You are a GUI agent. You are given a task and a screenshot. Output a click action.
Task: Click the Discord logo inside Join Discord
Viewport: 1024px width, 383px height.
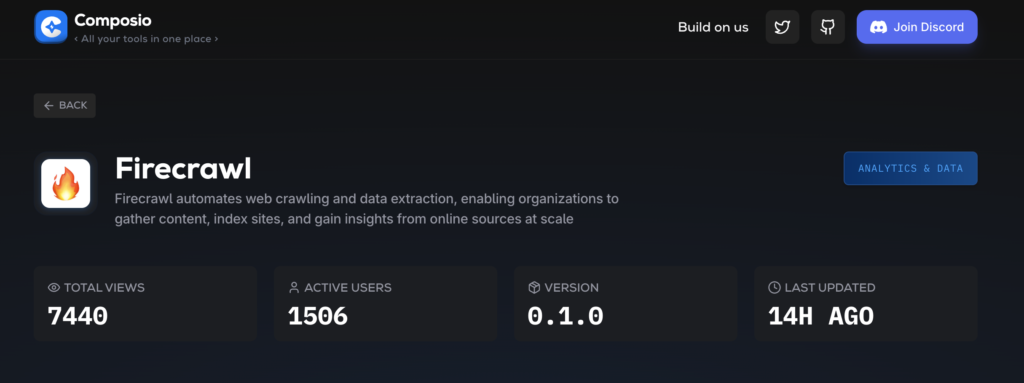tap(879, 27)
